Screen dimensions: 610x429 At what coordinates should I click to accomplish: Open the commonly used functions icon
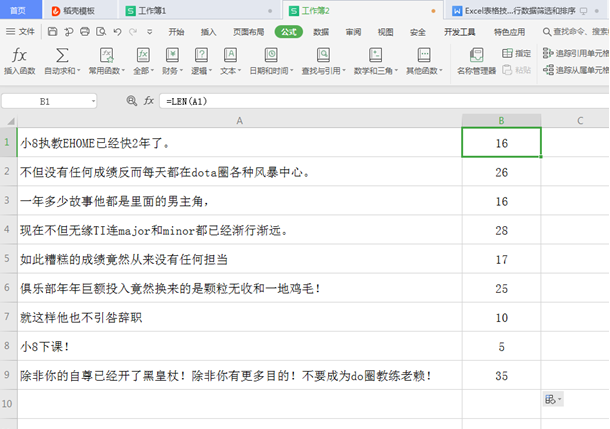106,55
